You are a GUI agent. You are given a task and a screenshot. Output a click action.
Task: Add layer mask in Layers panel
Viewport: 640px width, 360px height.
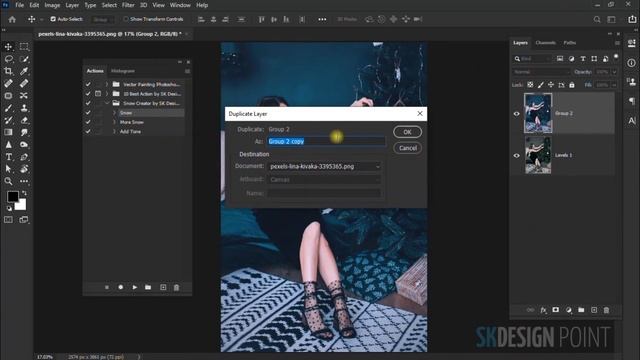pos(556,310)
